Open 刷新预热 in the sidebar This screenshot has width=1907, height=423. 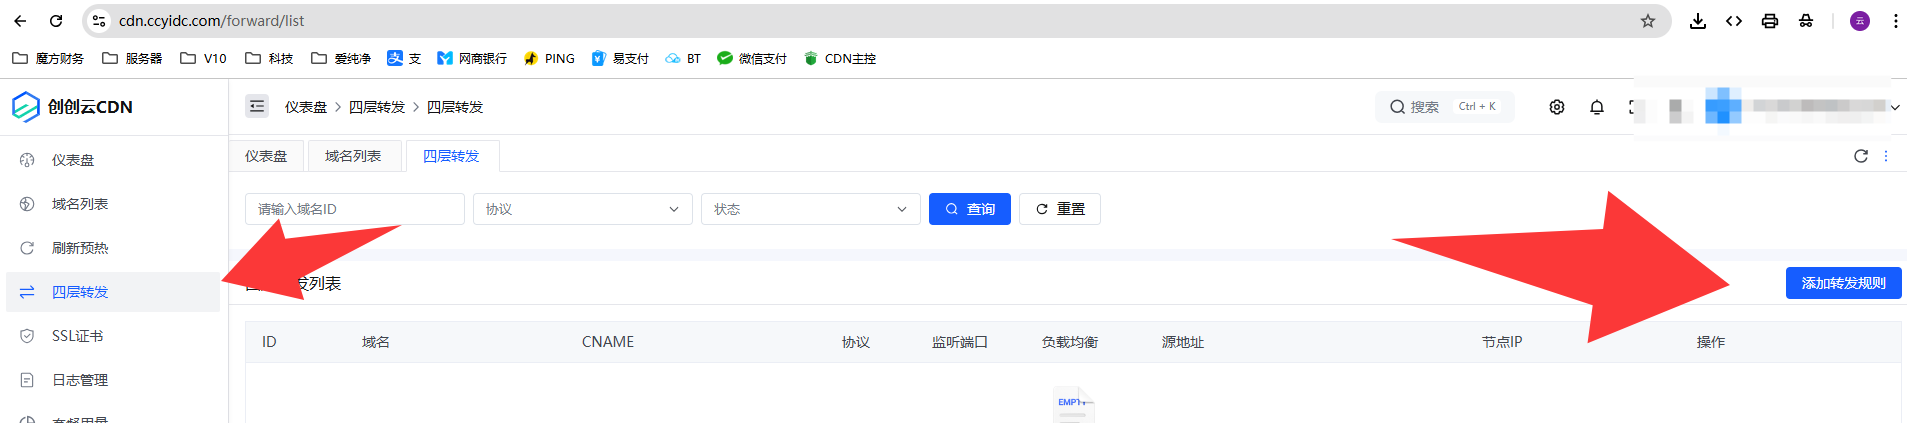(x=80, y=248)
